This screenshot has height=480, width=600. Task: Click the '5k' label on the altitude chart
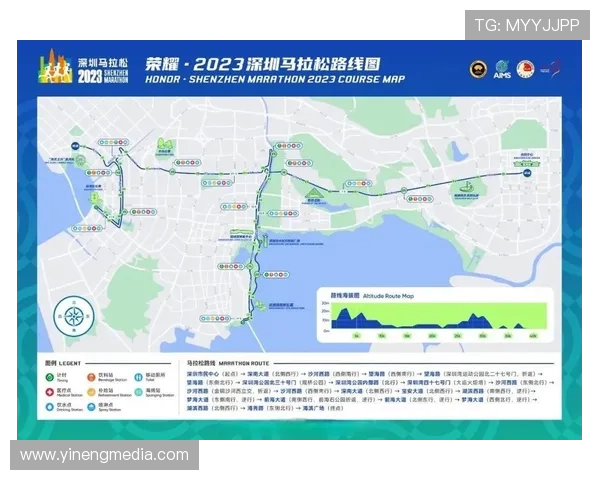357,336
